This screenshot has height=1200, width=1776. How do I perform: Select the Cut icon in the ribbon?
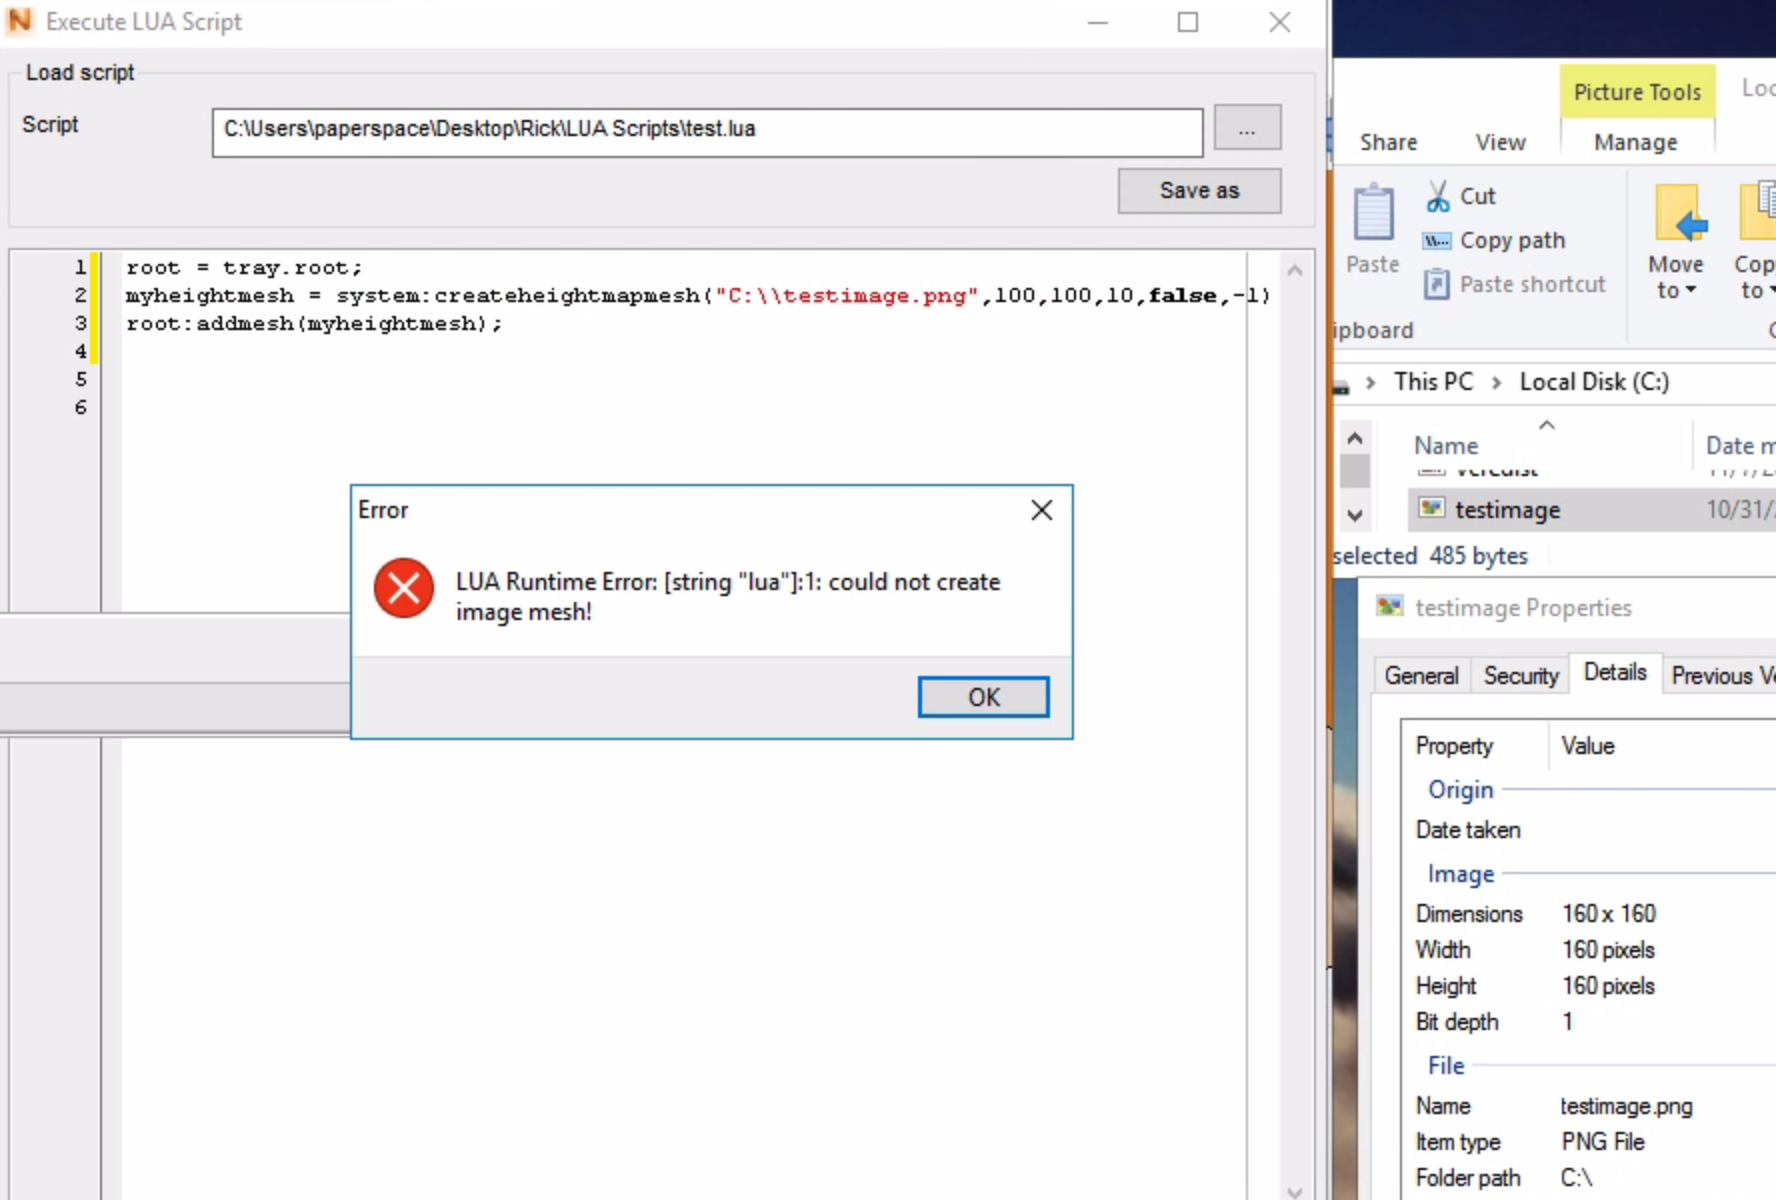click(x=1439, y=195)
